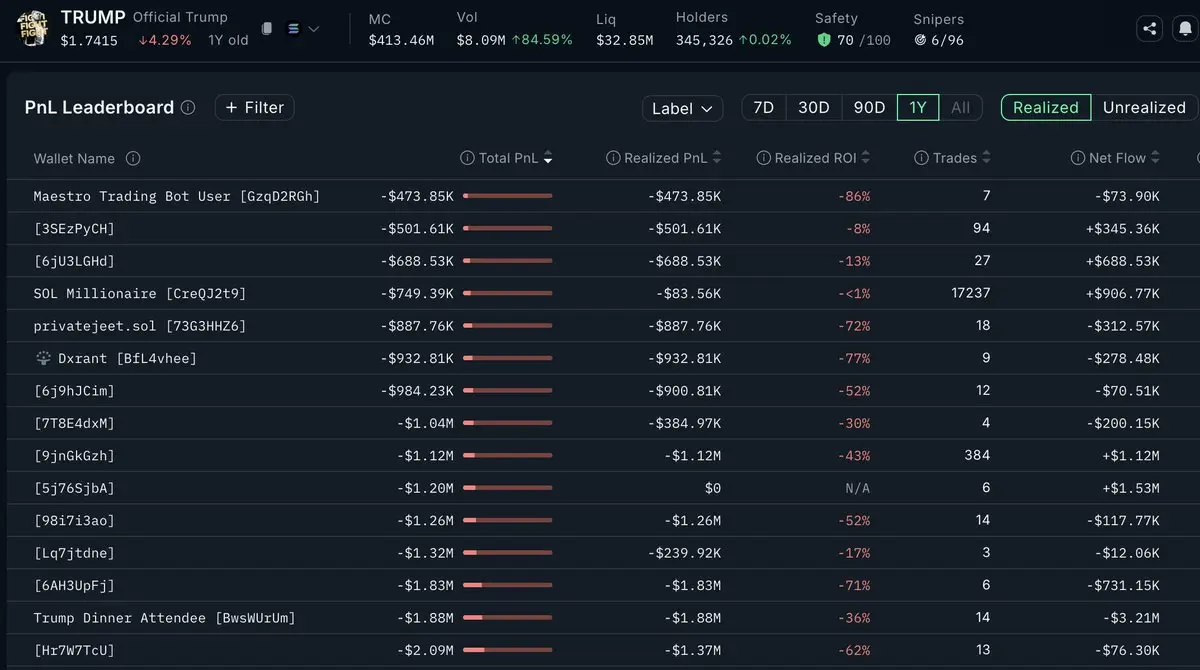Open the share icon button
This screenshot has height=670, width=1200.
[1149, 29]
